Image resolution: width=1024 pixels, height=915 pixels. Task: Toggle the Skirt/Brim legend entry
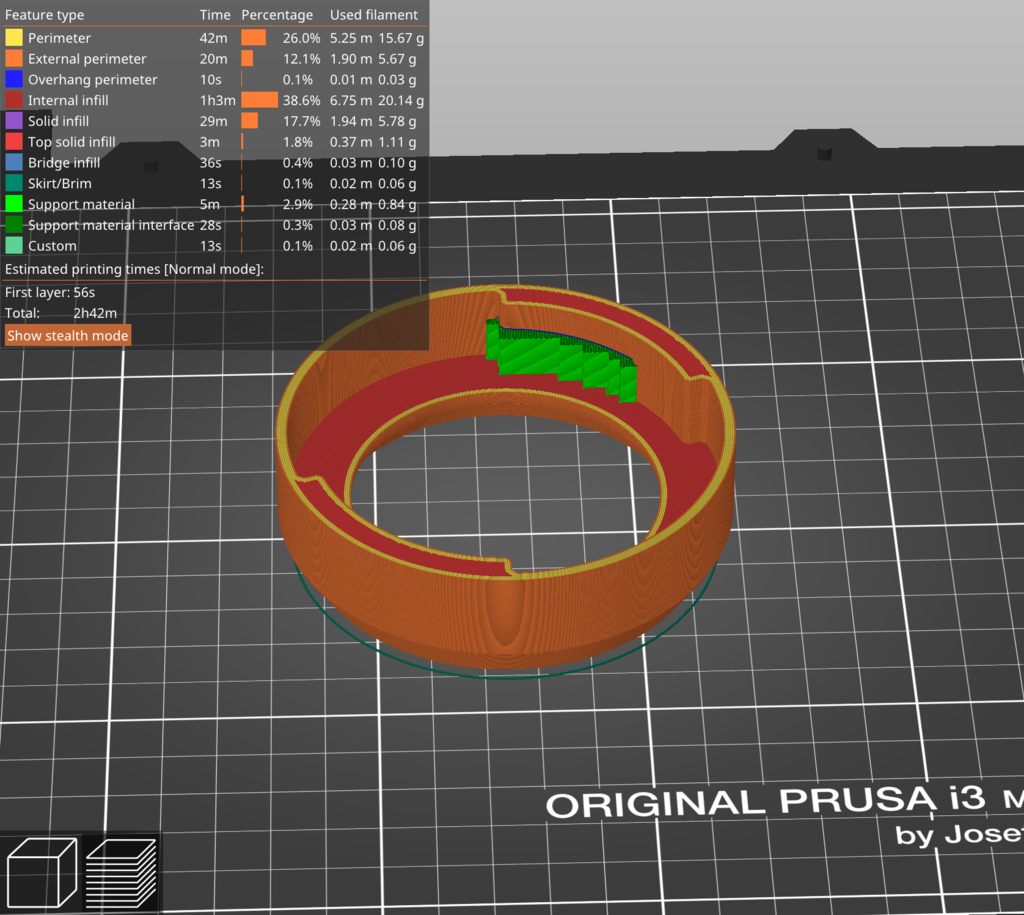tap(62, 184)
